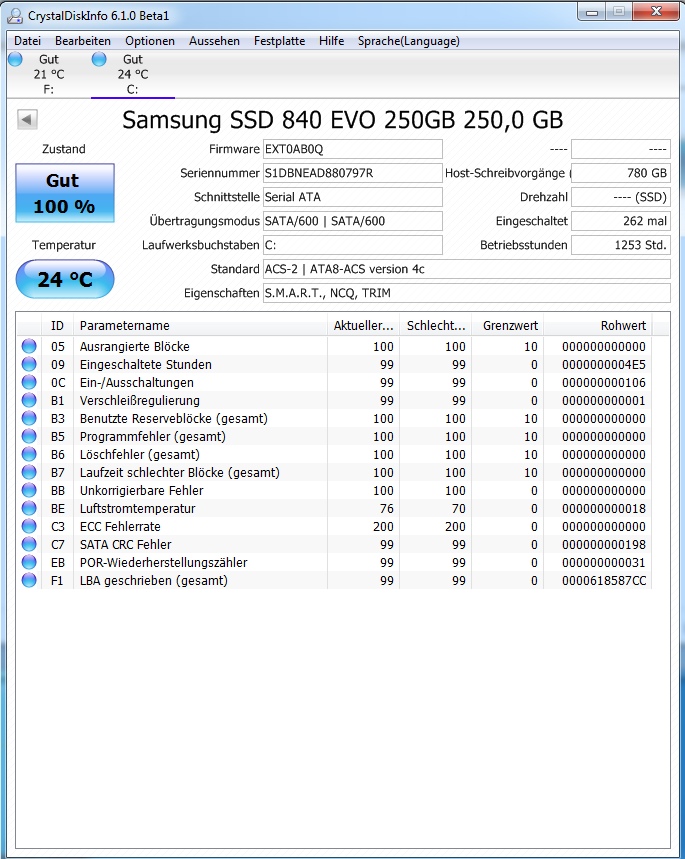Click status orb for Löschfehler row

[29, 454]
